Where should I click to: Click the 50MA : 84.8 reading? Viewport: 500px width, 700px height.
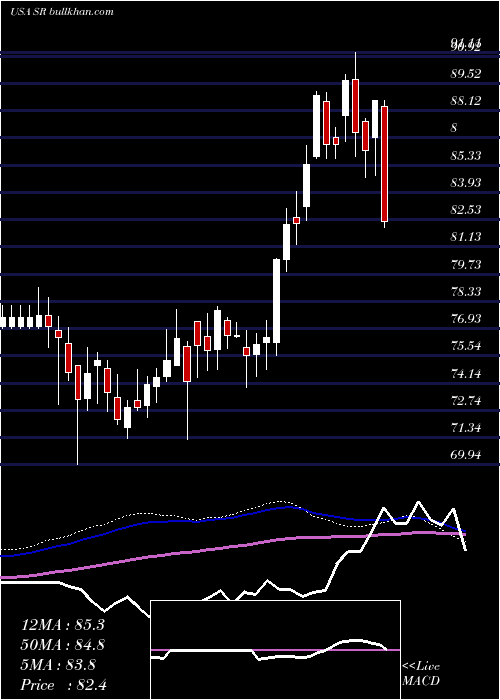(x=62, y=645)
